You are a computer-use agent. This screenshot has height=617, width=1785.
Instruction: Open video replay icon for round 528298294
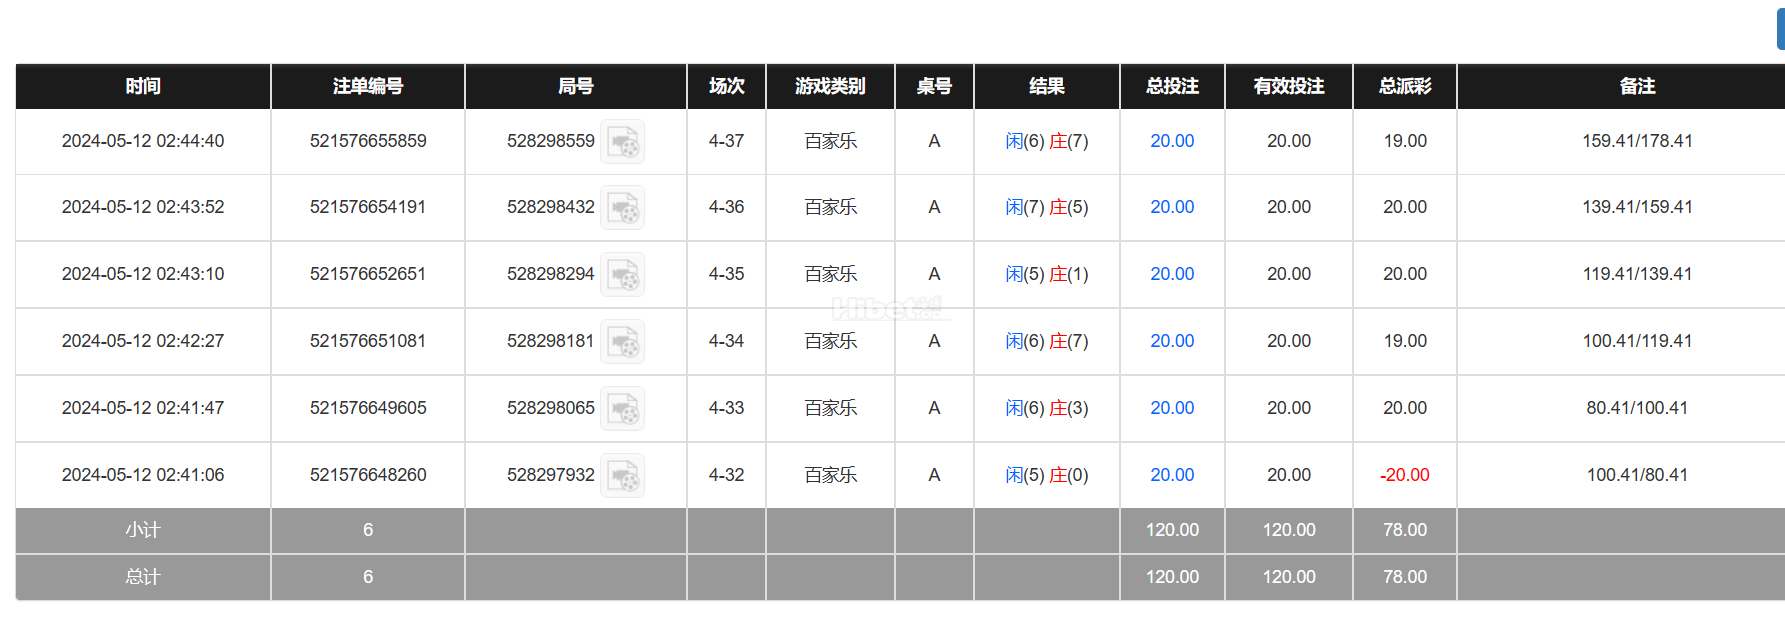[x=622, y=274]
